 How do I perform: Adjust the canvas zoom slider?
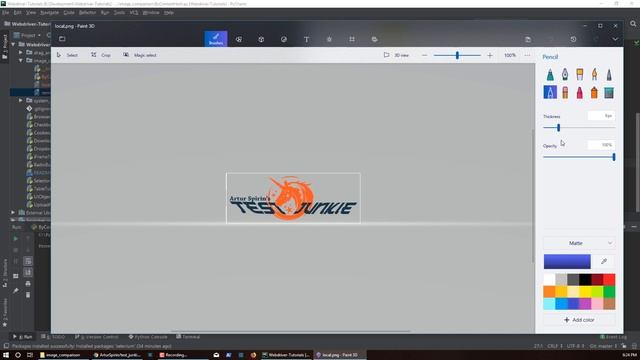(457, 55)
